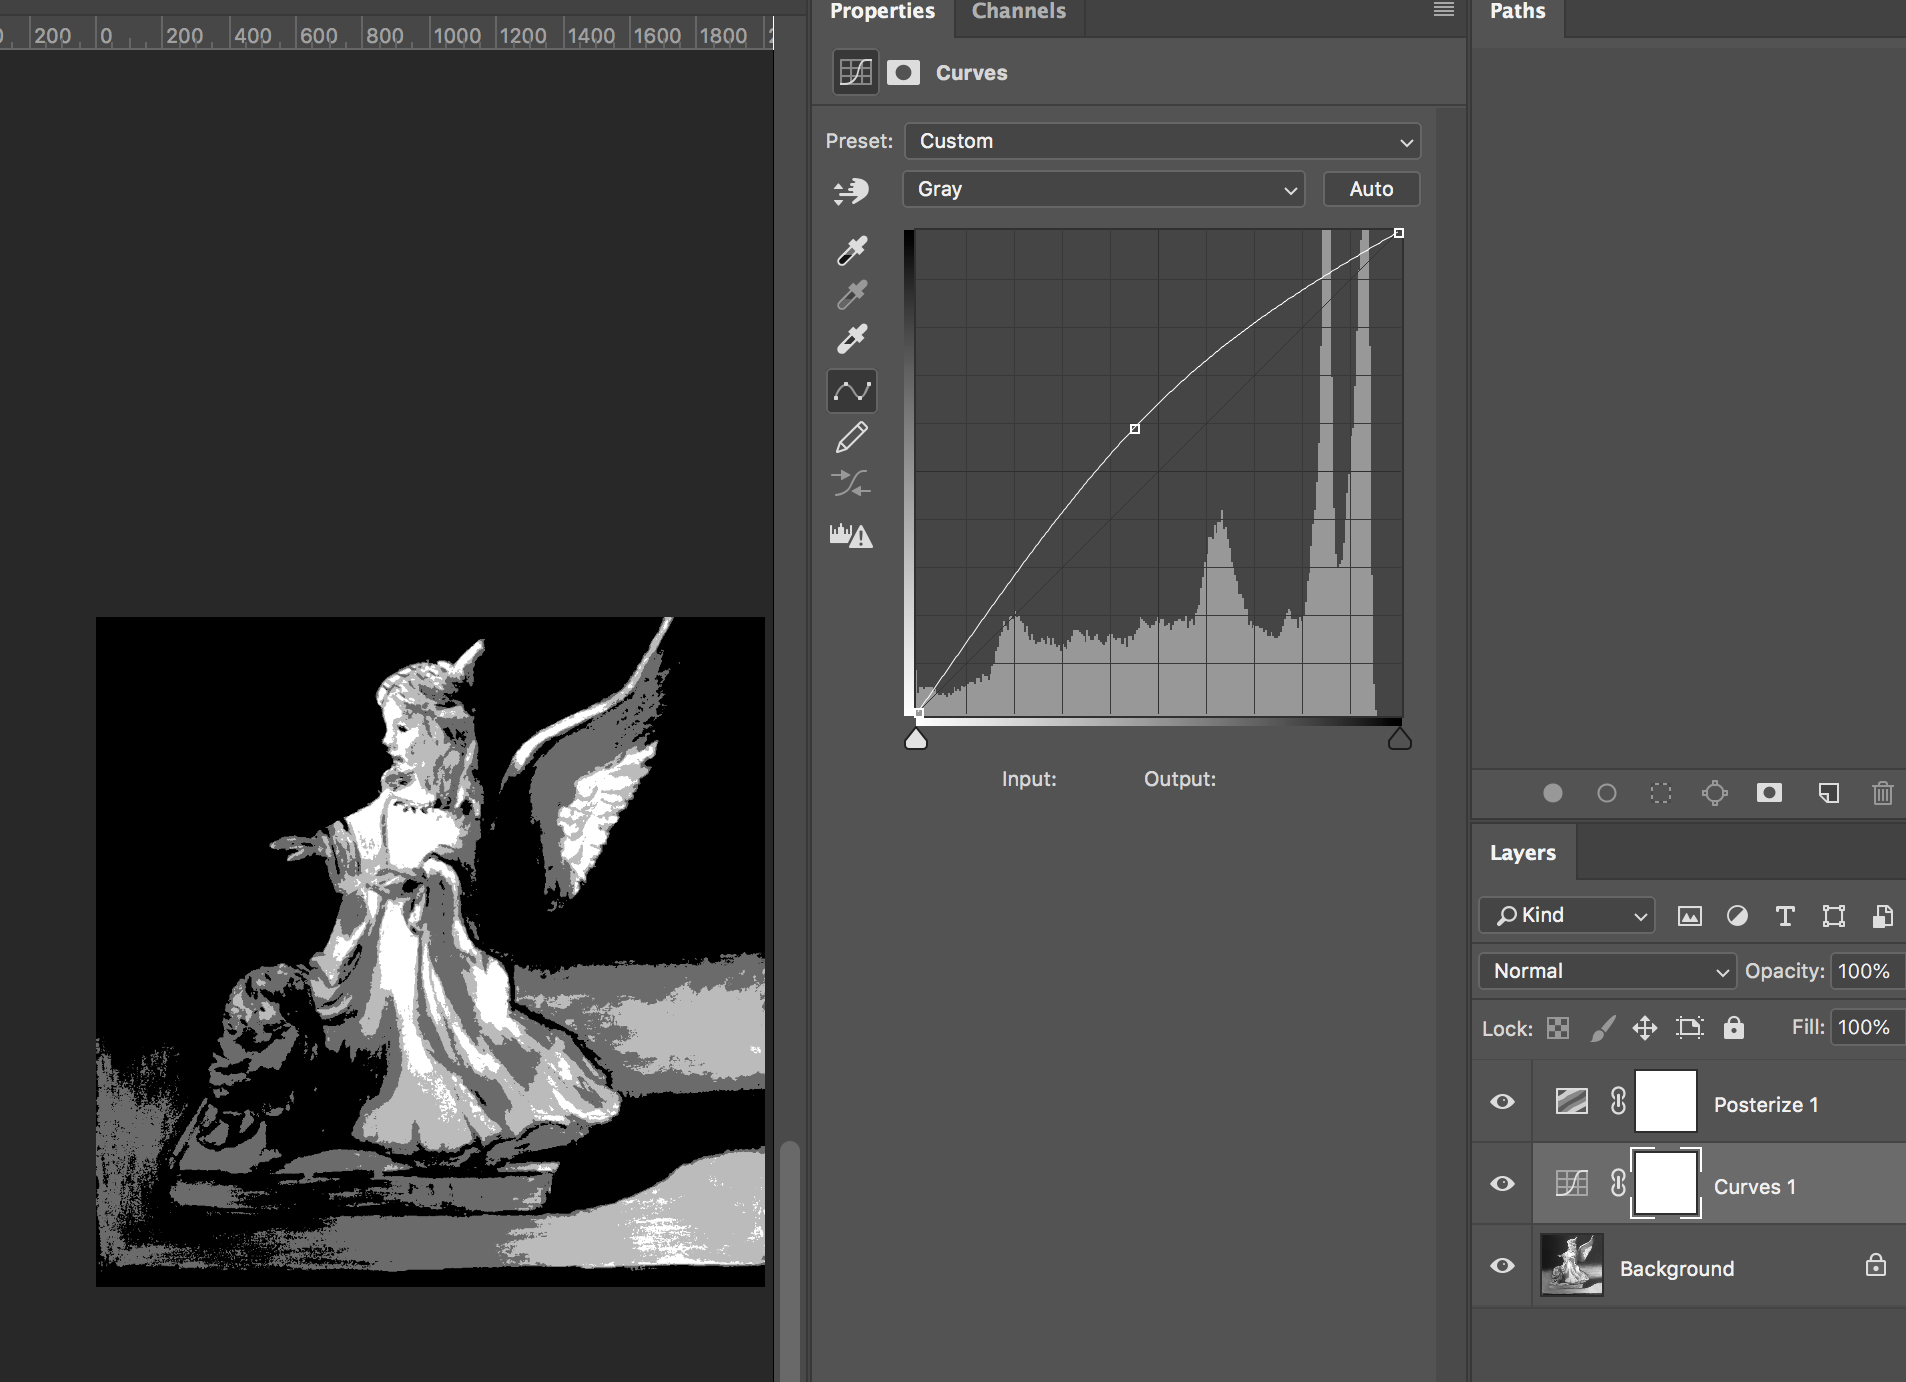Load path as a selection icon
The width and height of the screenshot is (1906, 1382).
pyautogui.click(x=1661, y=793)
